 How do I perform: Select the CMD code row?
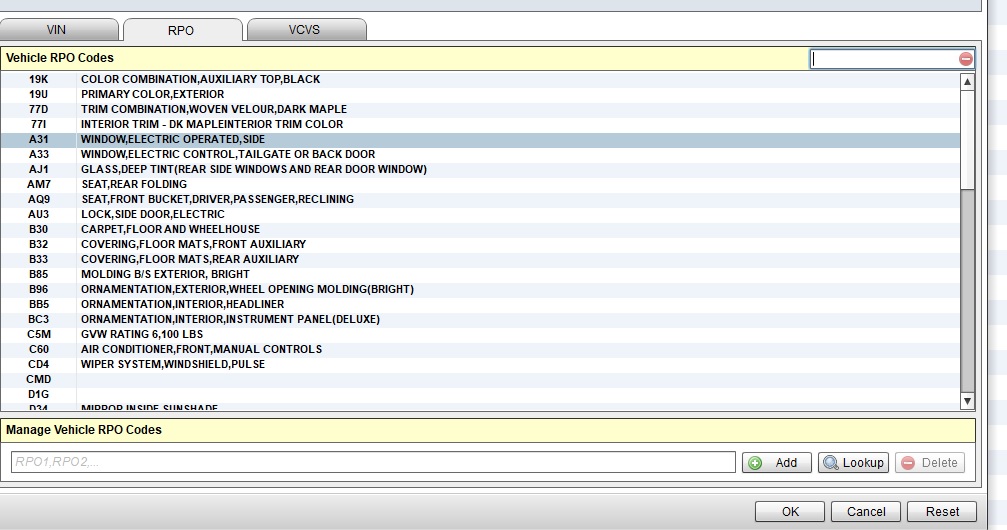pyautogui.click(x=480, y=380)
